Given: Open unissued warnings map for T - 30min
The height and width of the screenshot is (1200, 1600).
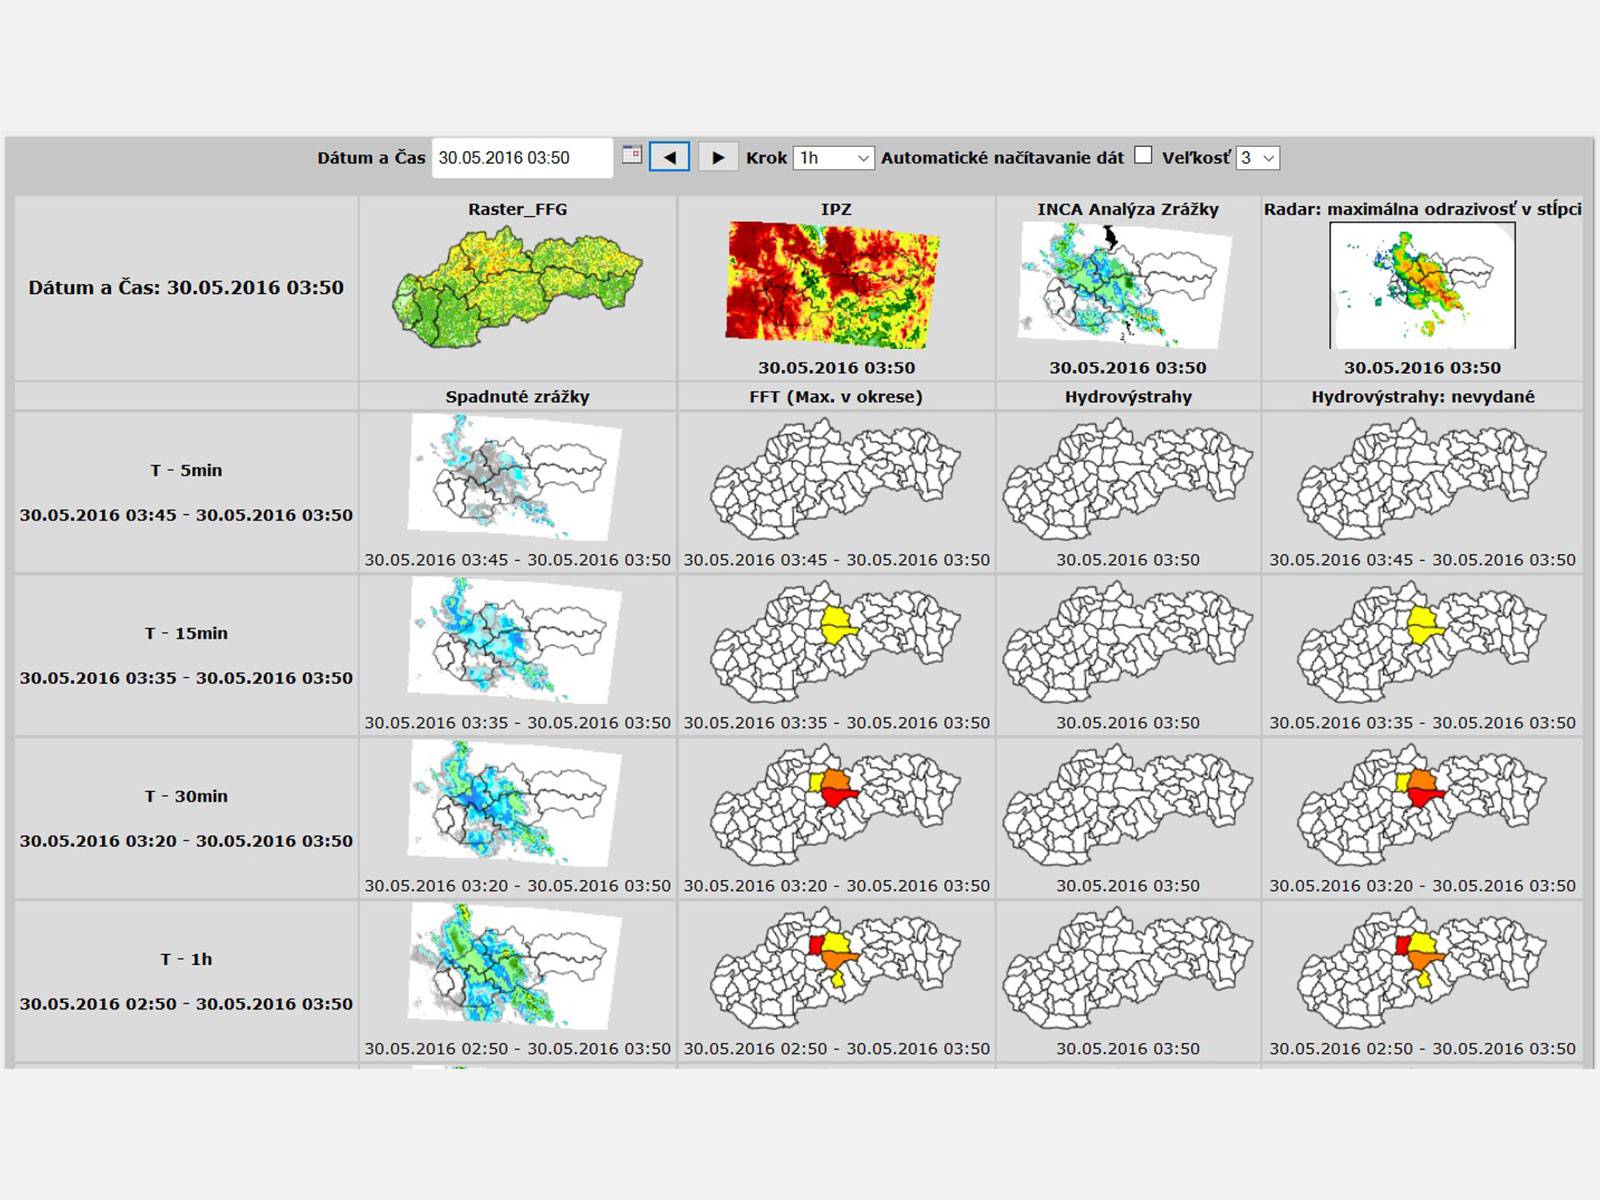Looking at the screenshot, I should pos(1422,806).
